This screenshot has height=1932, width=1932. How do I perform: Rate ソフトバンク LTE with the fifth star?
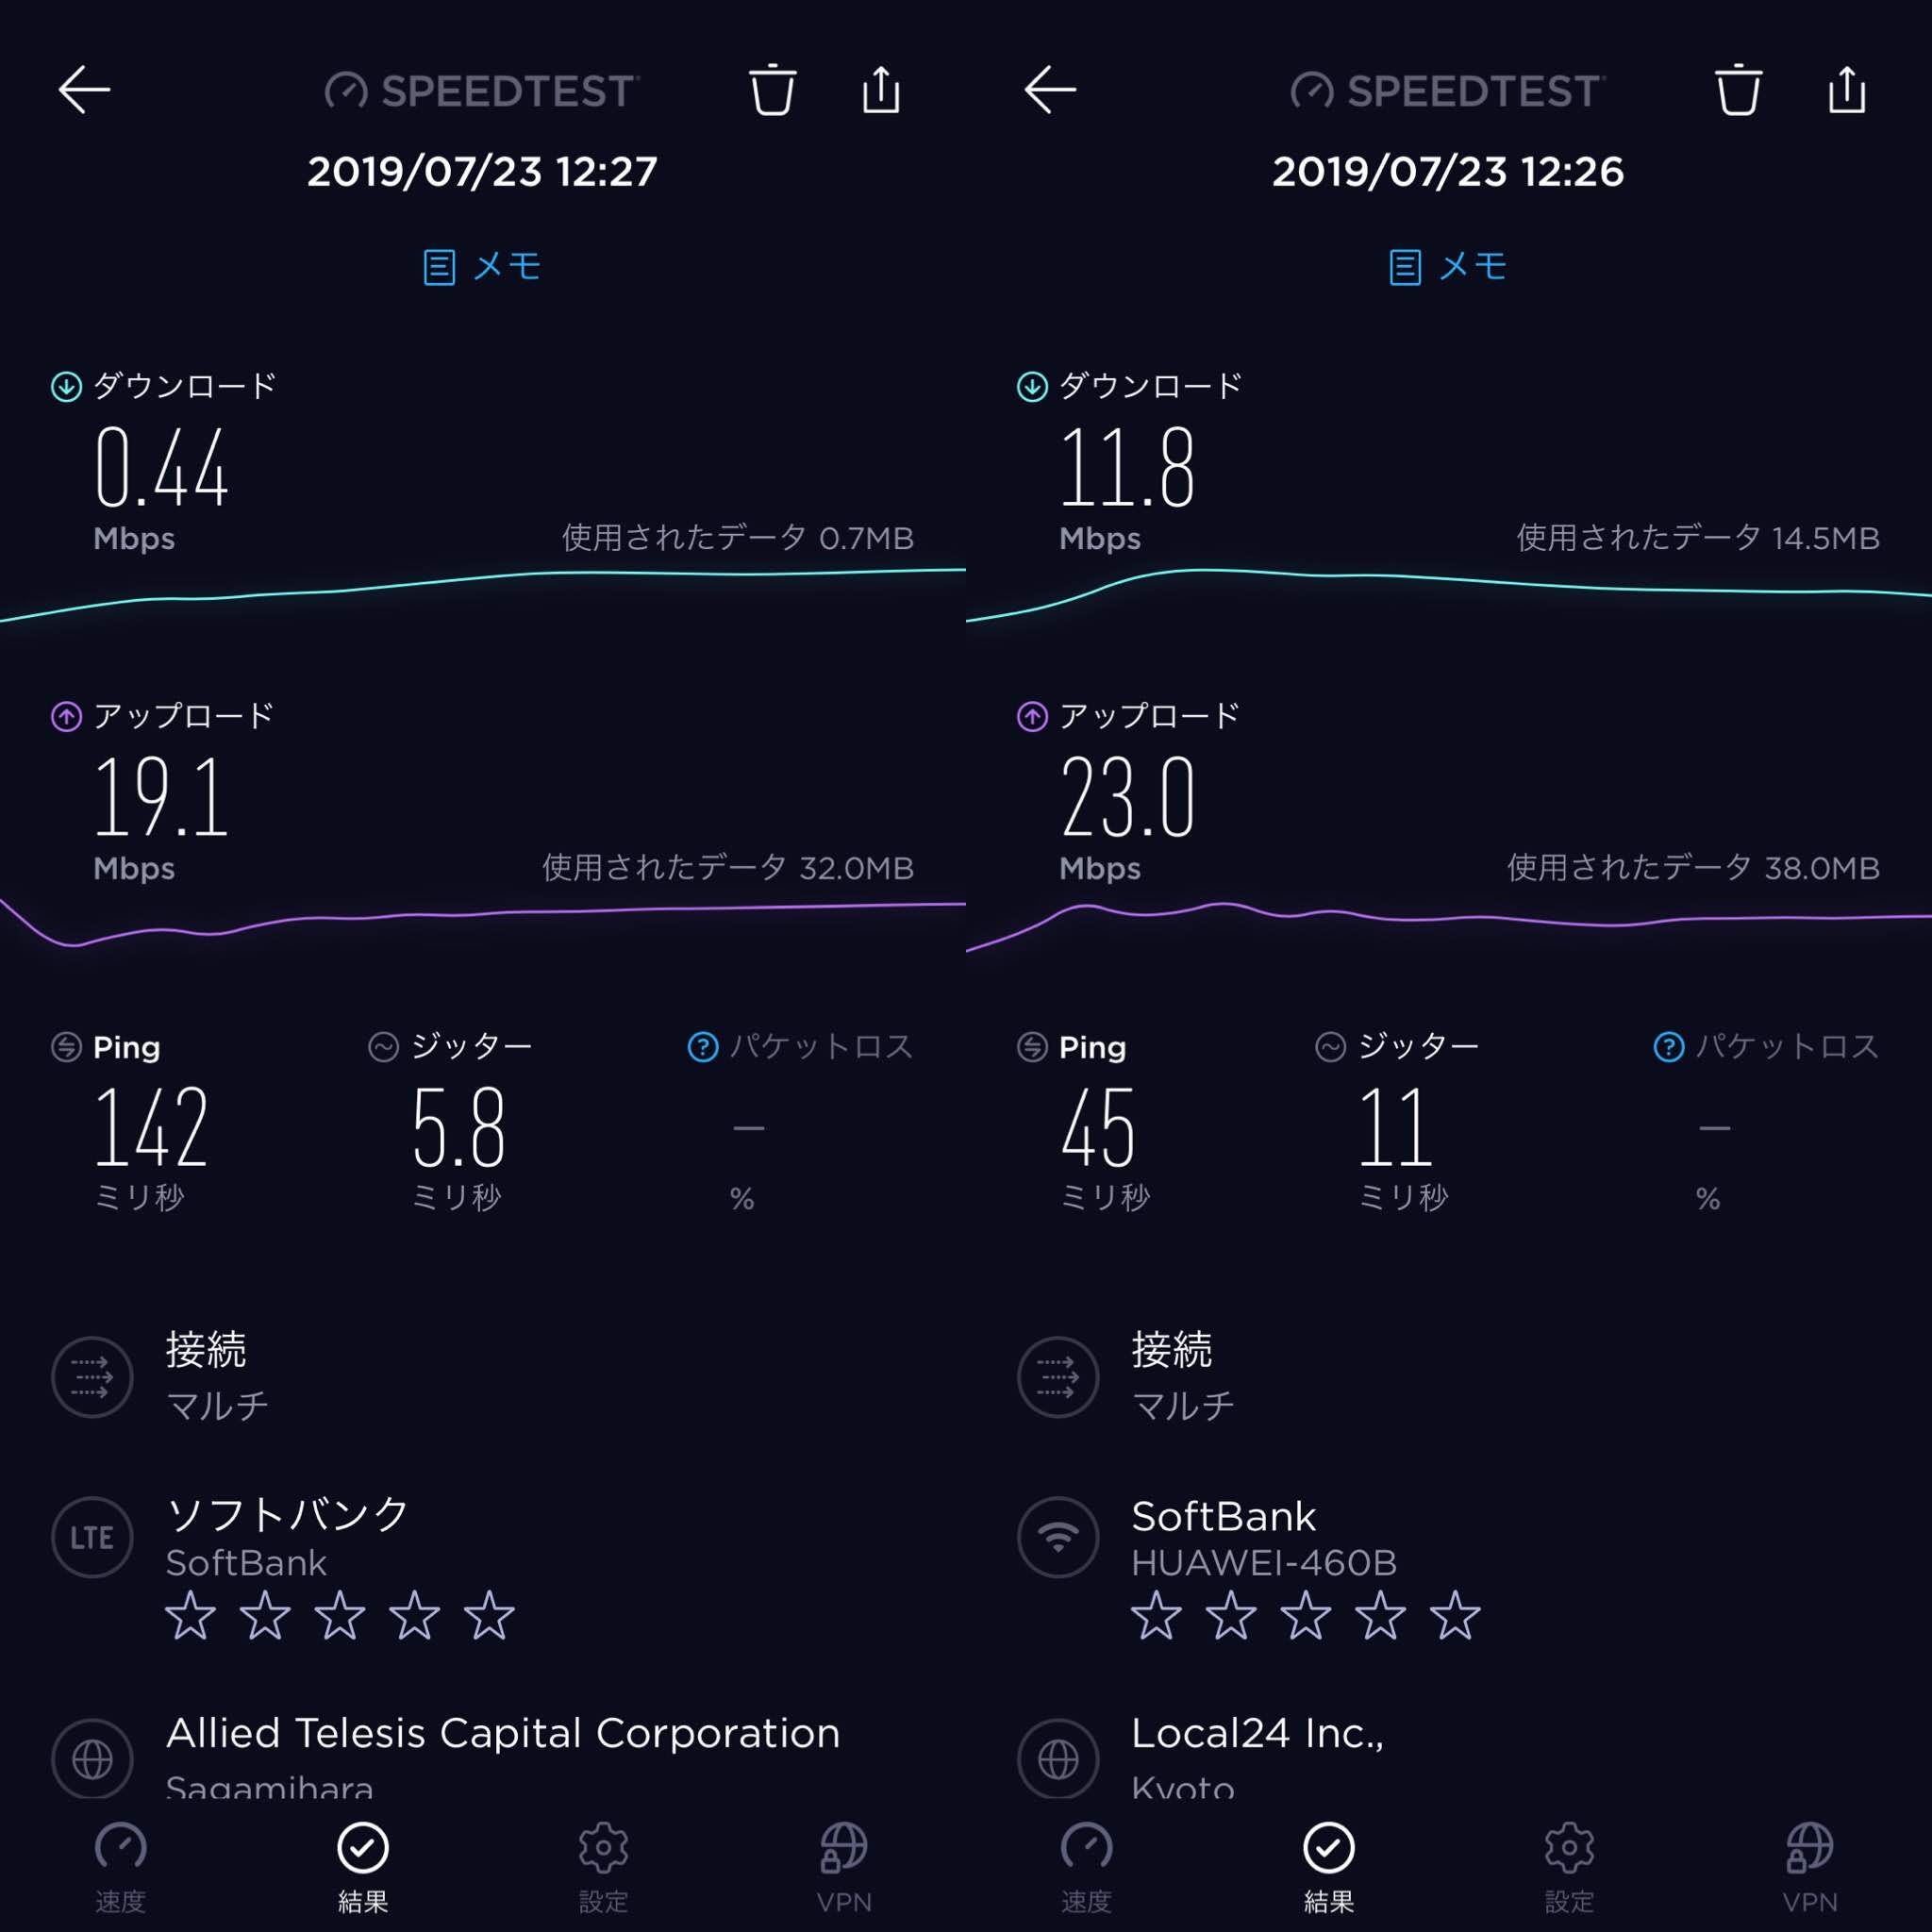[x=489, y=1615]
